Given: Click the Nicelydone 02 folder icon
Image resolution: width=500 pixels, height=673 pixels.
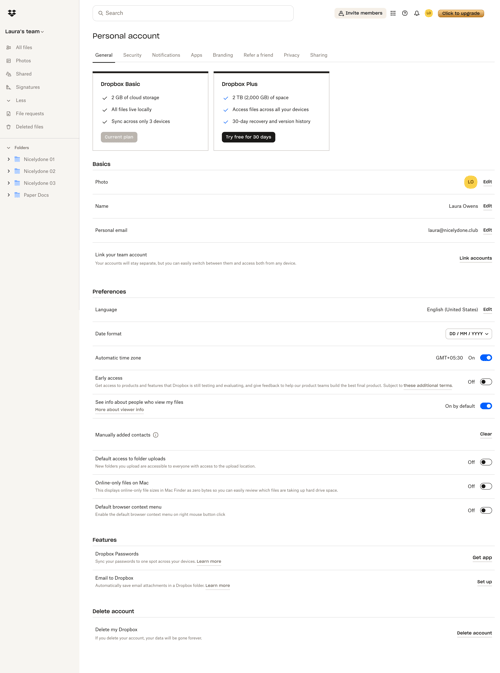Looking at the screenshot, I should pyautogui.click(x=18, y=171).
